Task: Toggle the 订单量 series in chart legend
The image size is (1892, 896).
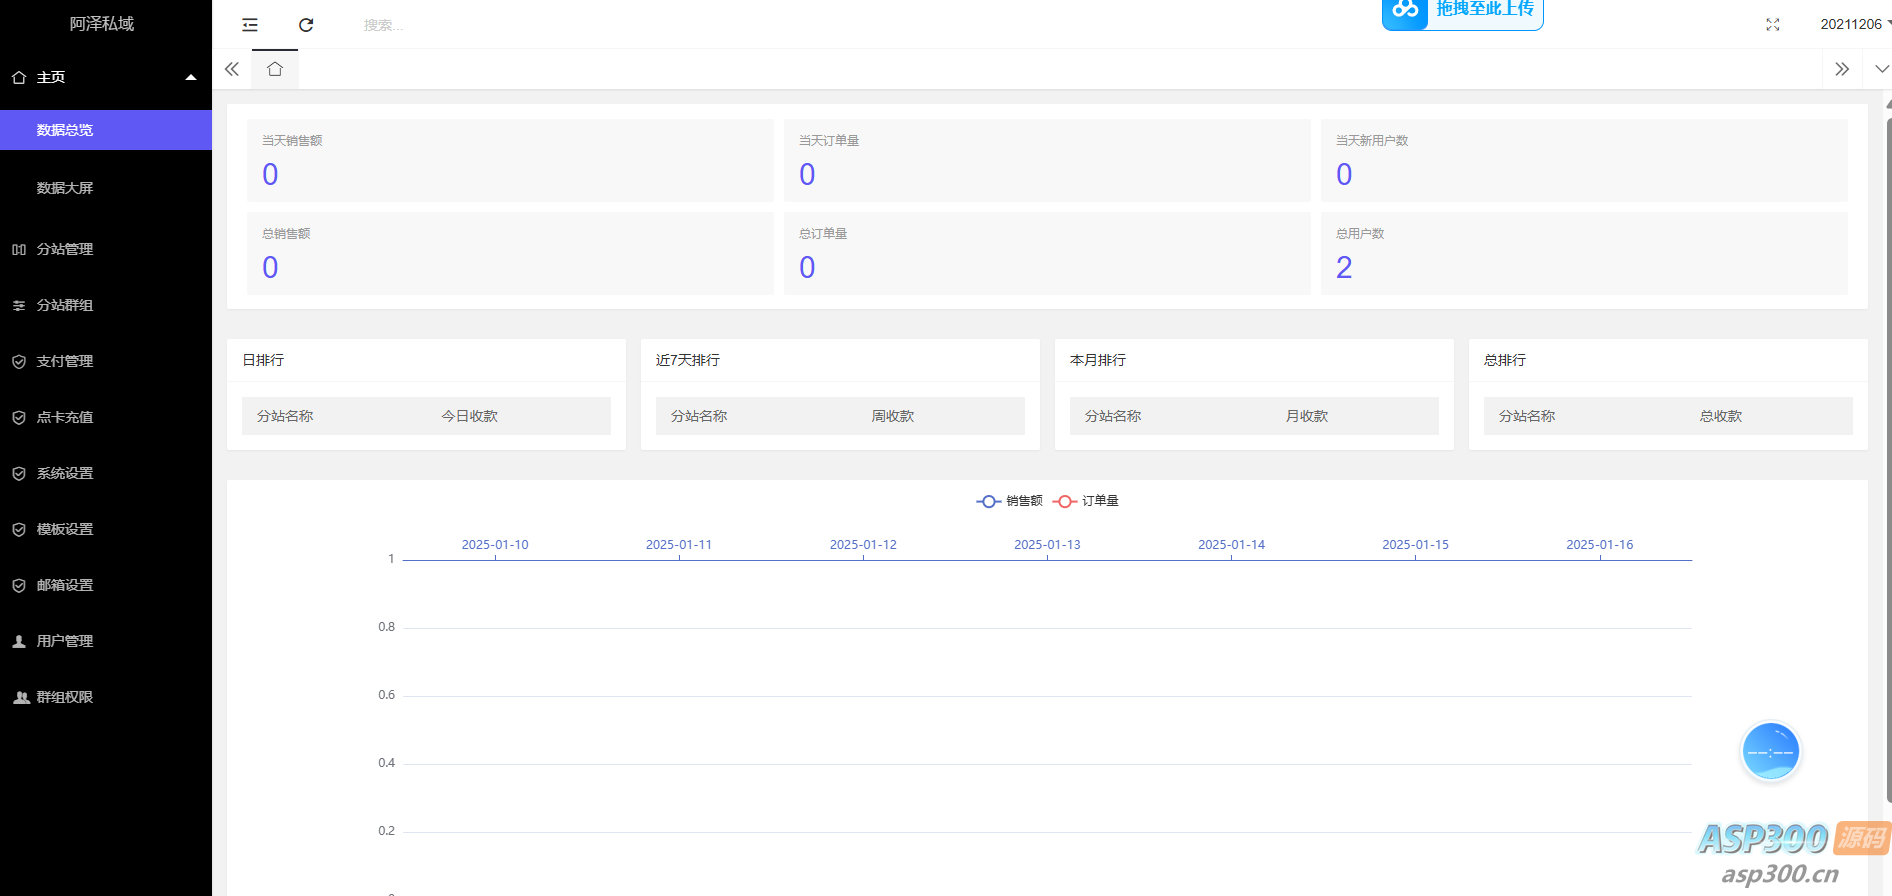Action: [1086, 501]
